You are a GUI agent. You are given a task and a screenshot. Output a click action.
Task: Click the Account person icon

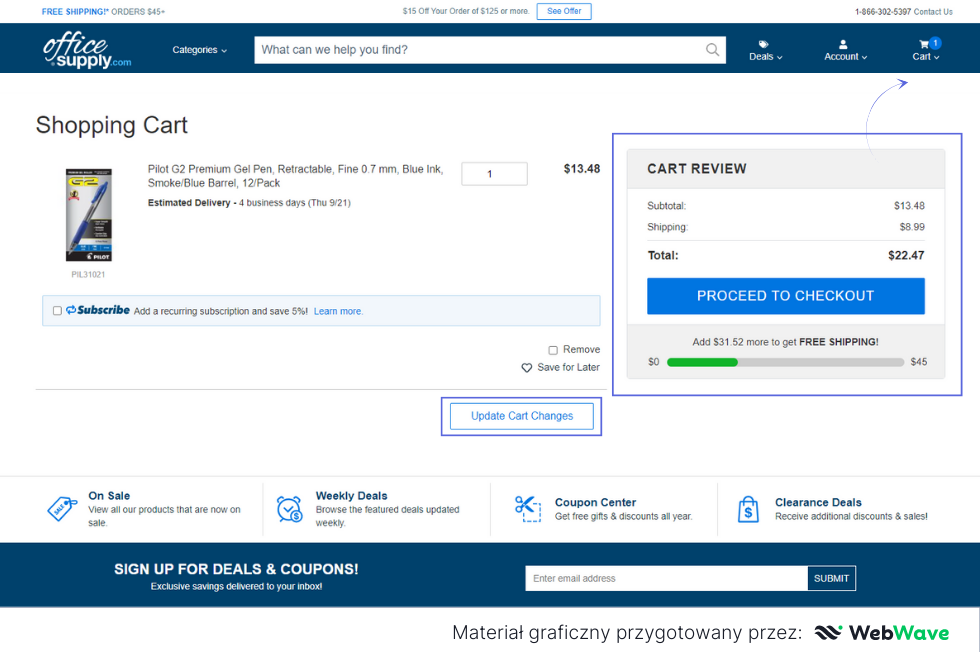[x=843, y=44]
